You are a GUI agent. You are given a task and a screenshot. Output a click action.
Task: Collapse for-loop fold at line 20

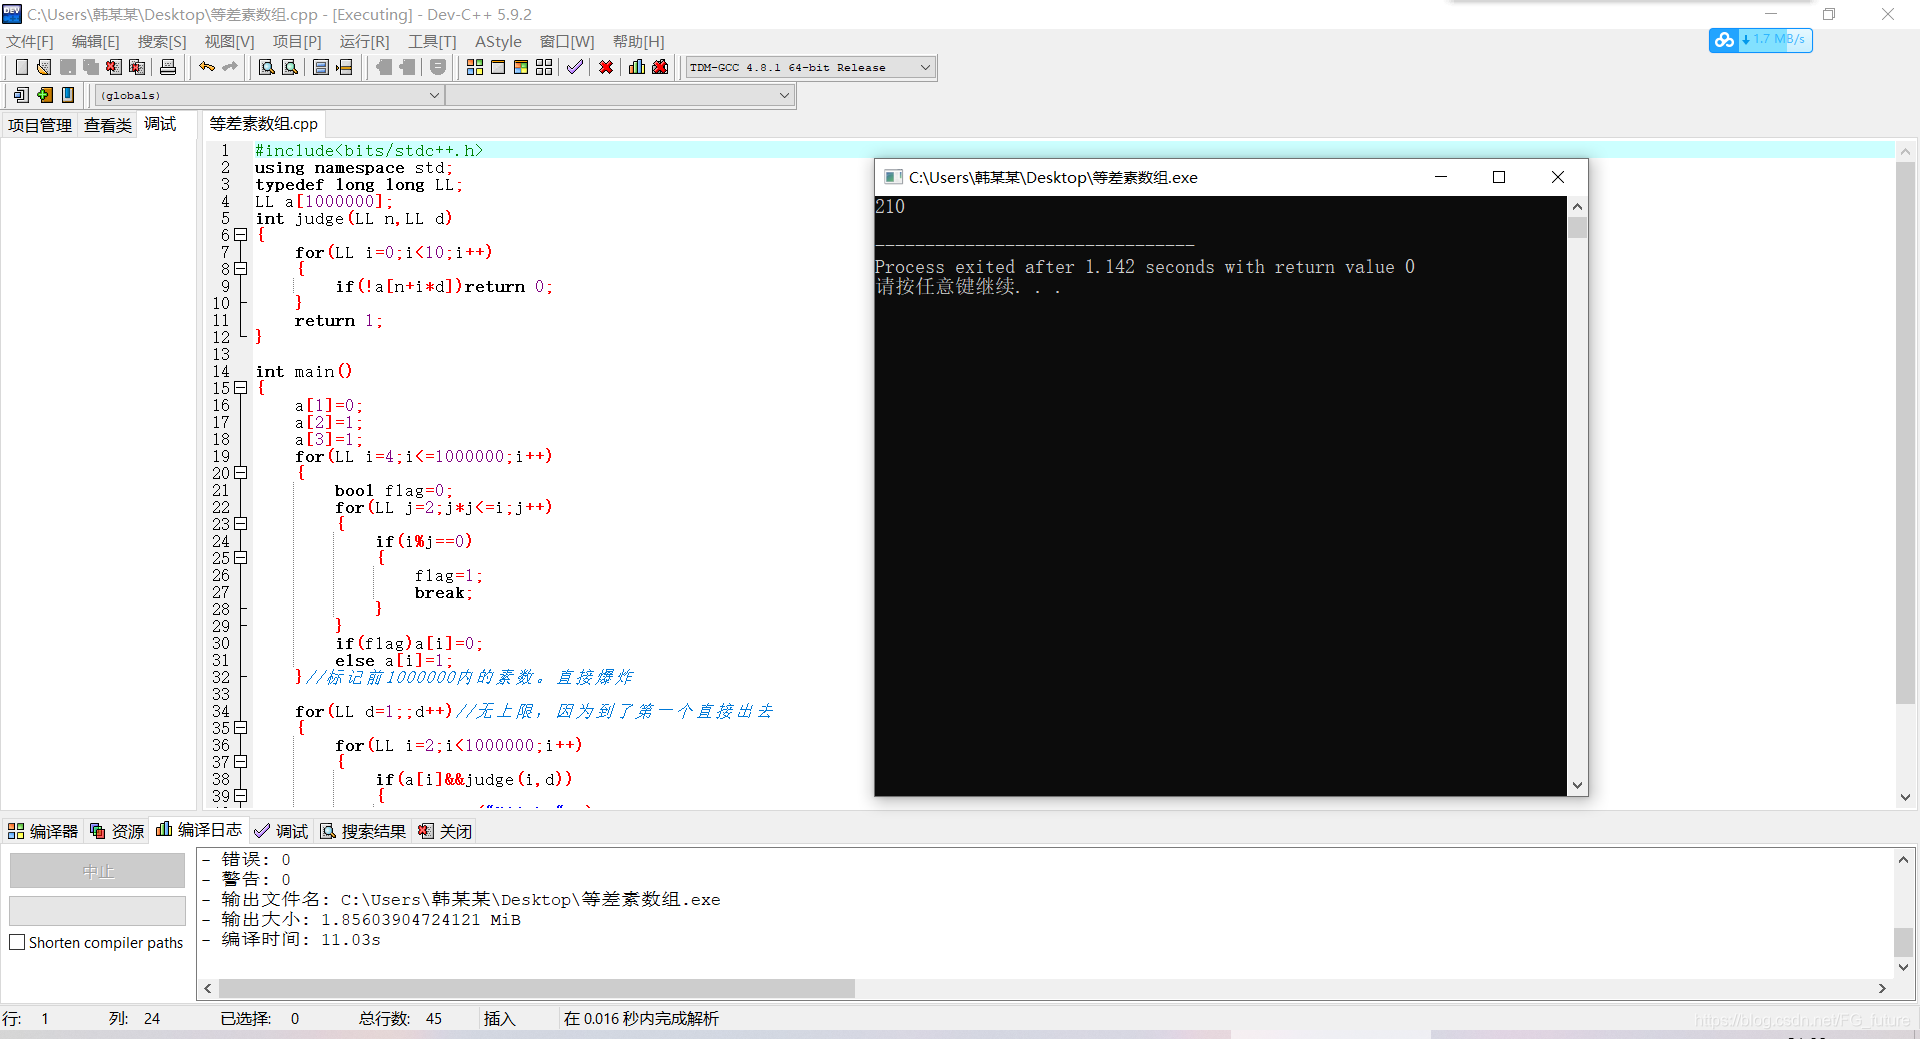(x=241, y=473)
